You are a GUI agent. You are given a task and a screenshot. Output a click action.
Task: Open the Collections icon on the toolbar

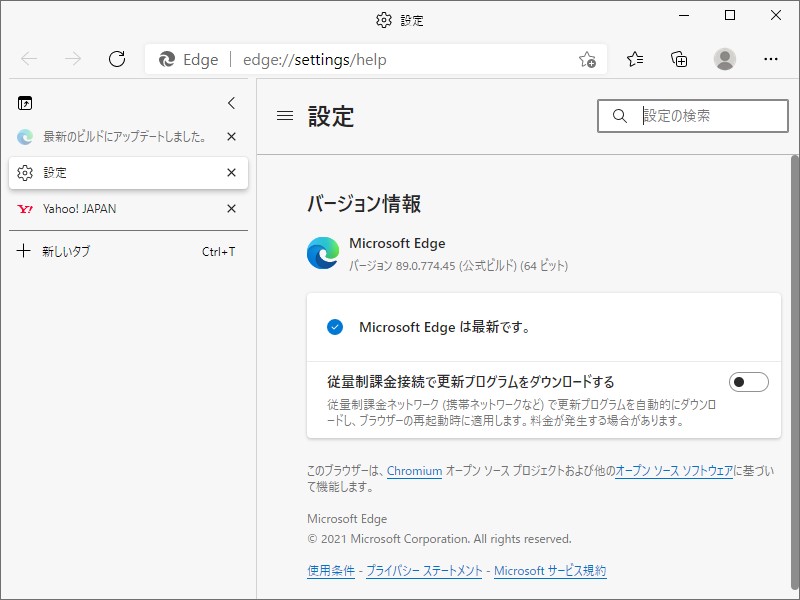[x=679, y=59]
